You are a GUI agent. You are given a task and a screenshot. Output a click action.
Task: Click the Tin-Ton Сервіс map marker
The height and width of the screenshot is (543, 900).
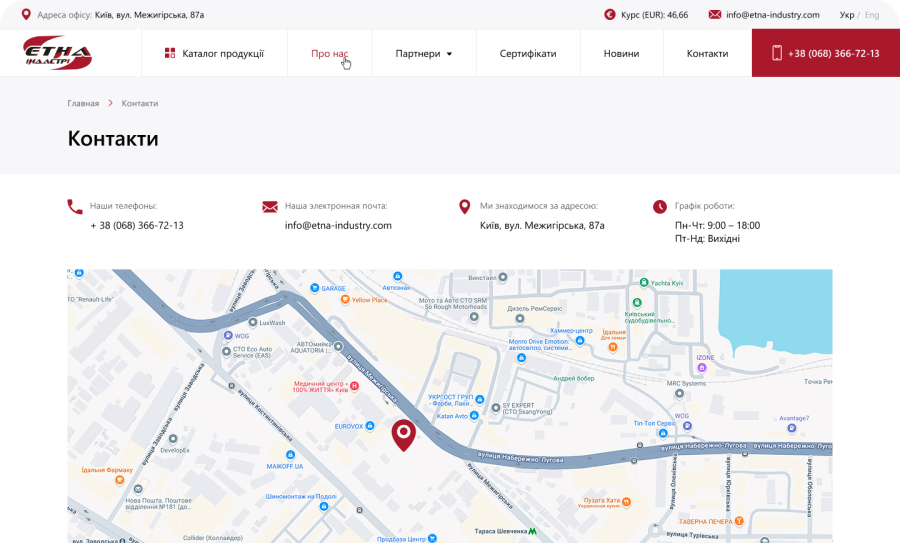(x=663, y=434)
